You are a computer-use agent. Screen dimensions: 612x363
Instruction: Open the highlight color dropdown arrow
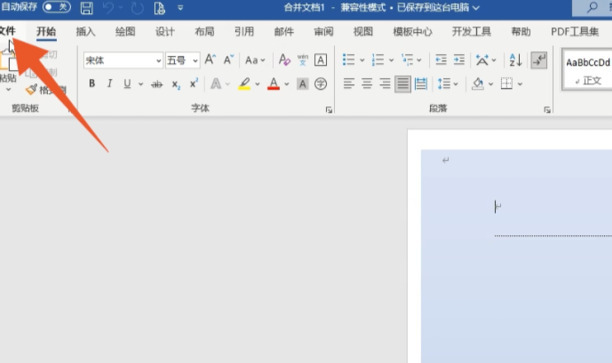point(257,84)
